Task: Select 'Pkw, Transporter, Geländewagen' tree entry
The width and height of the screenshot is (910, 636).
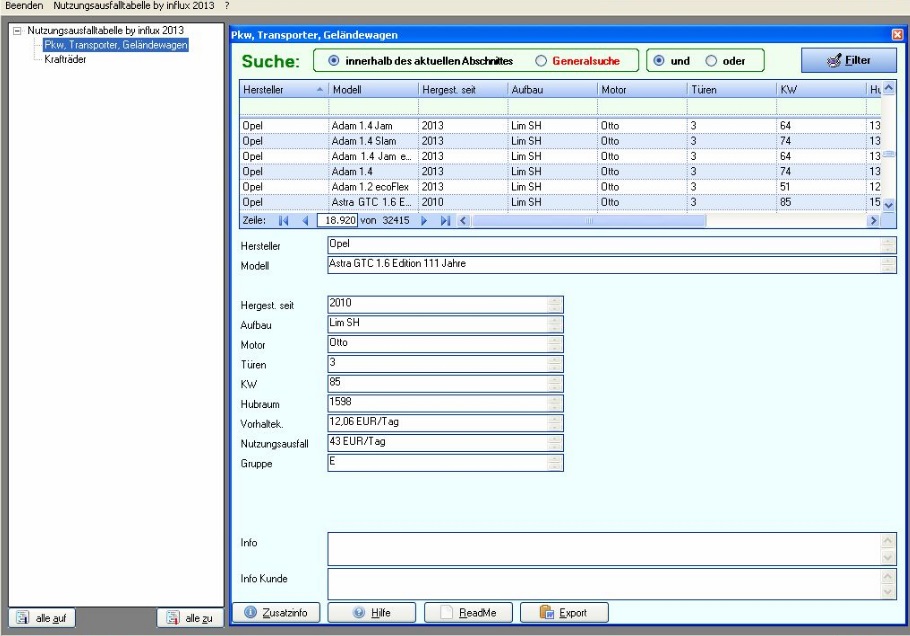Action: [115, 45]
